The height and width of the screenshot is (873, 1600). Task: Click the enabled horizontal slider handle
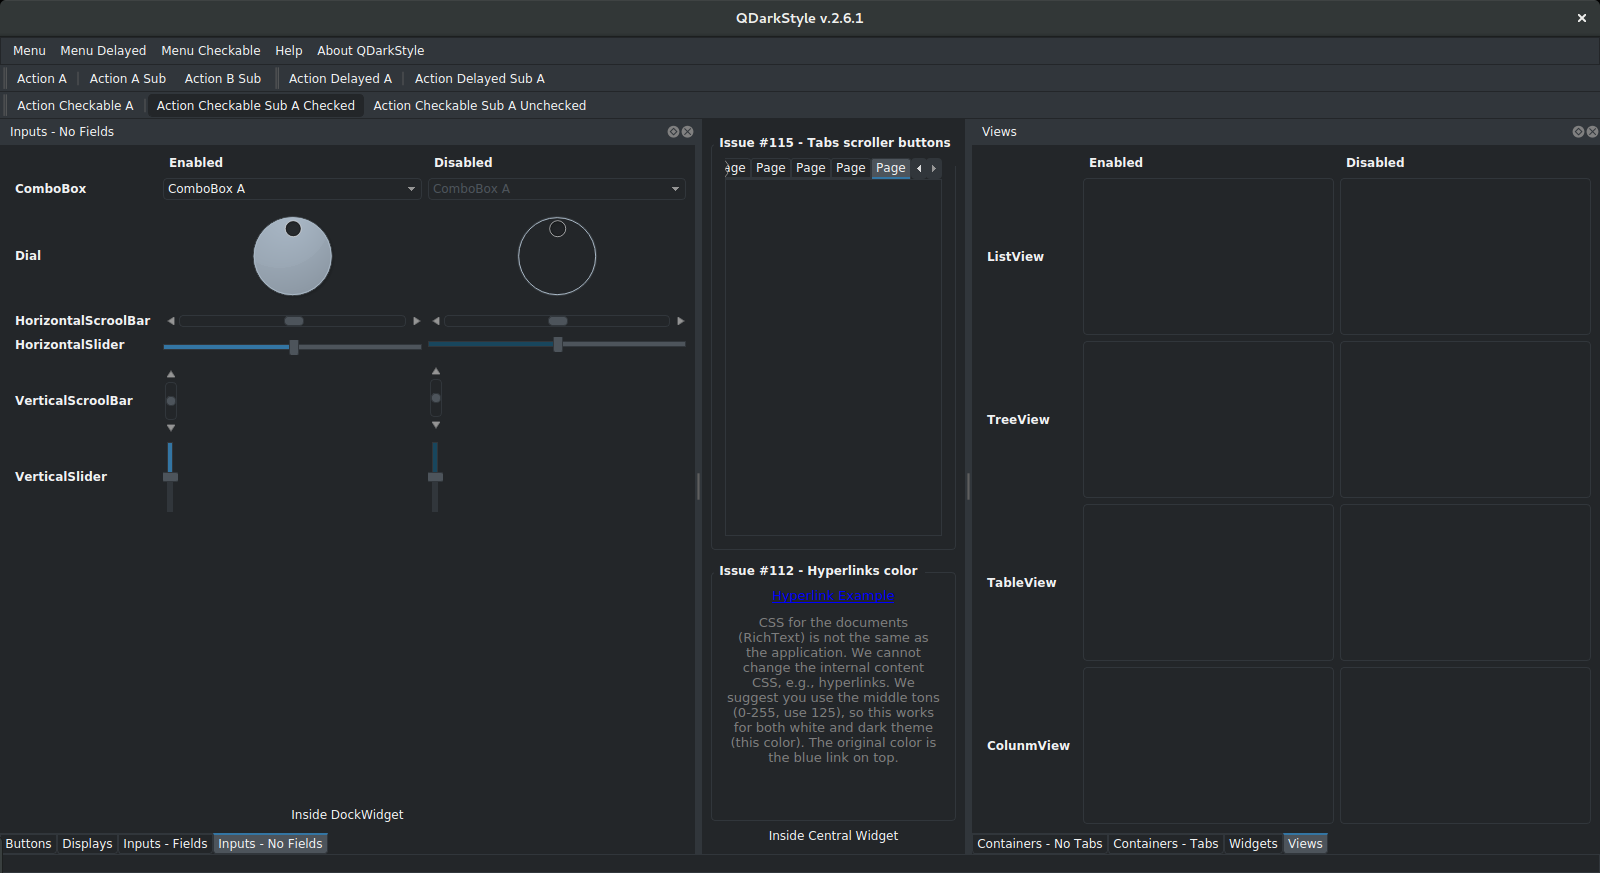294,347
